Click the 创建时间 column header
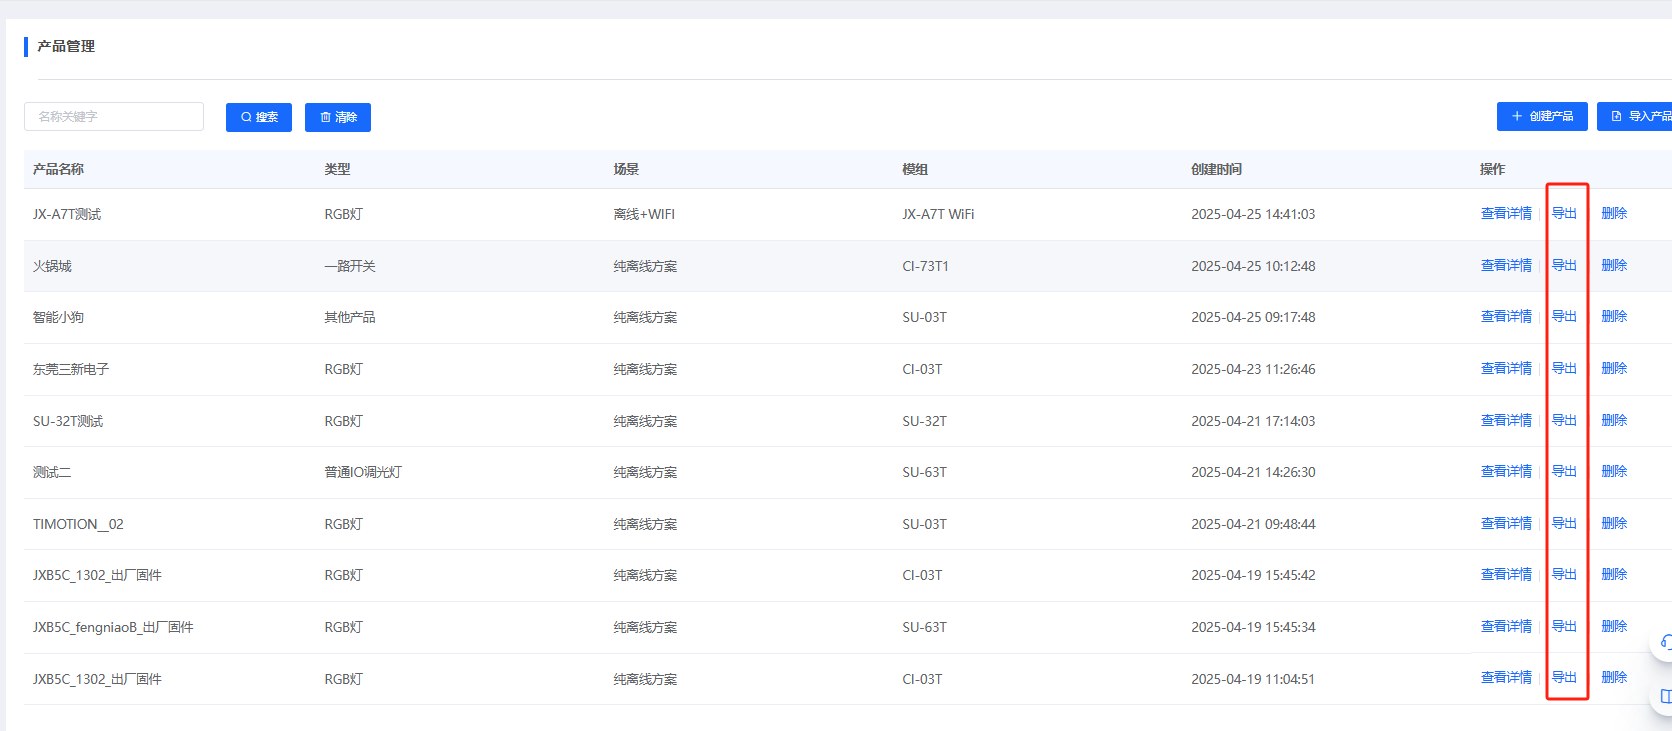The image size is (1672, 731). tap(1216, 170)
